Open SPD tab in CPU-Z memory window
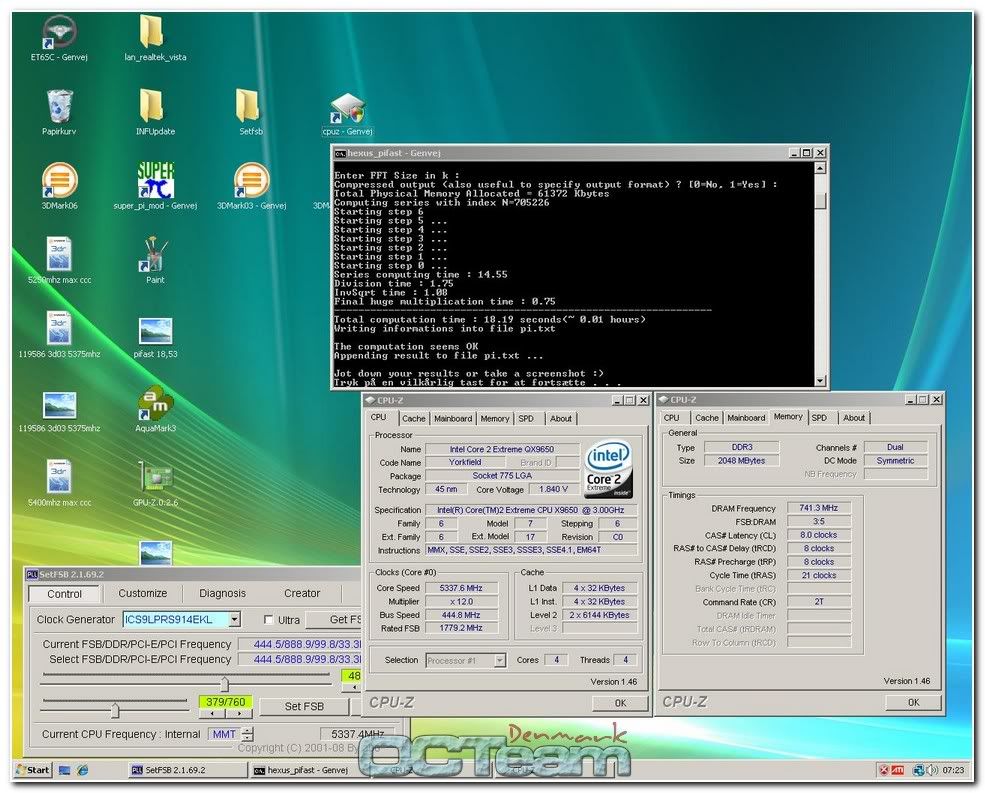The width and height of the screenshot is (985, 793). pos(819,418)
